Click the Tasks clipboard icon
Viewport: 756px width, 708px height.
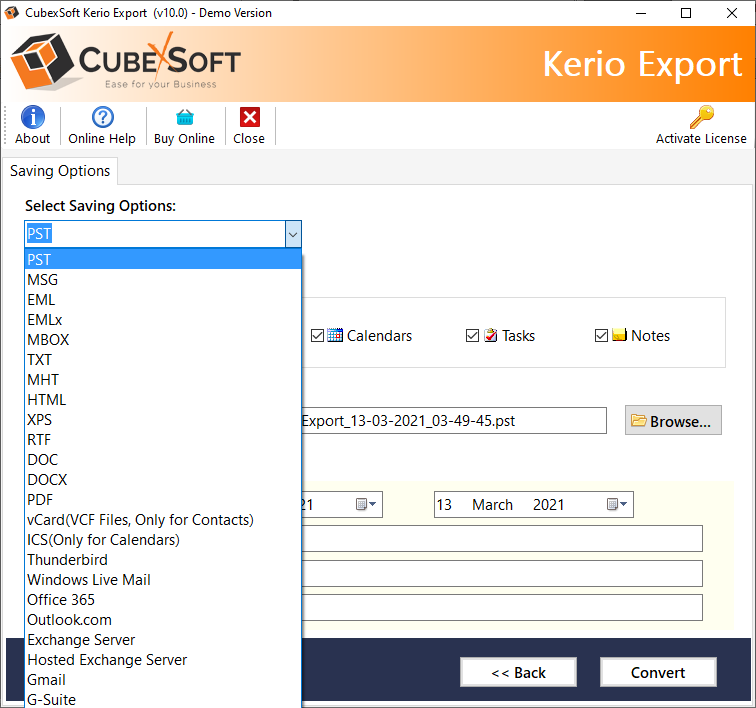coord(490,335)
